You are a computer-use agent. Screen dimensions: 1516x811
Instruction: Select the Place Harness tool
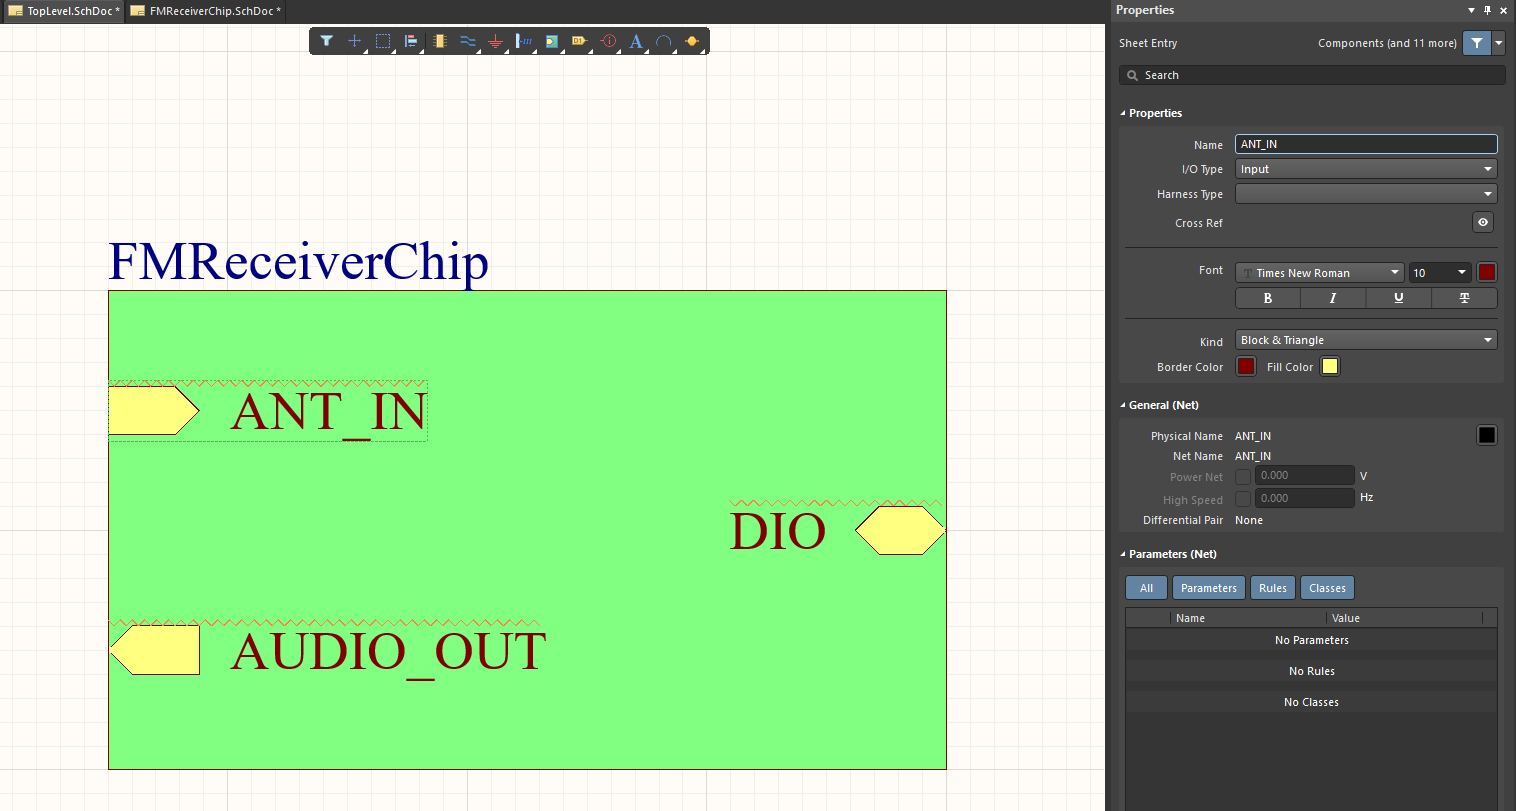(523, 41)
